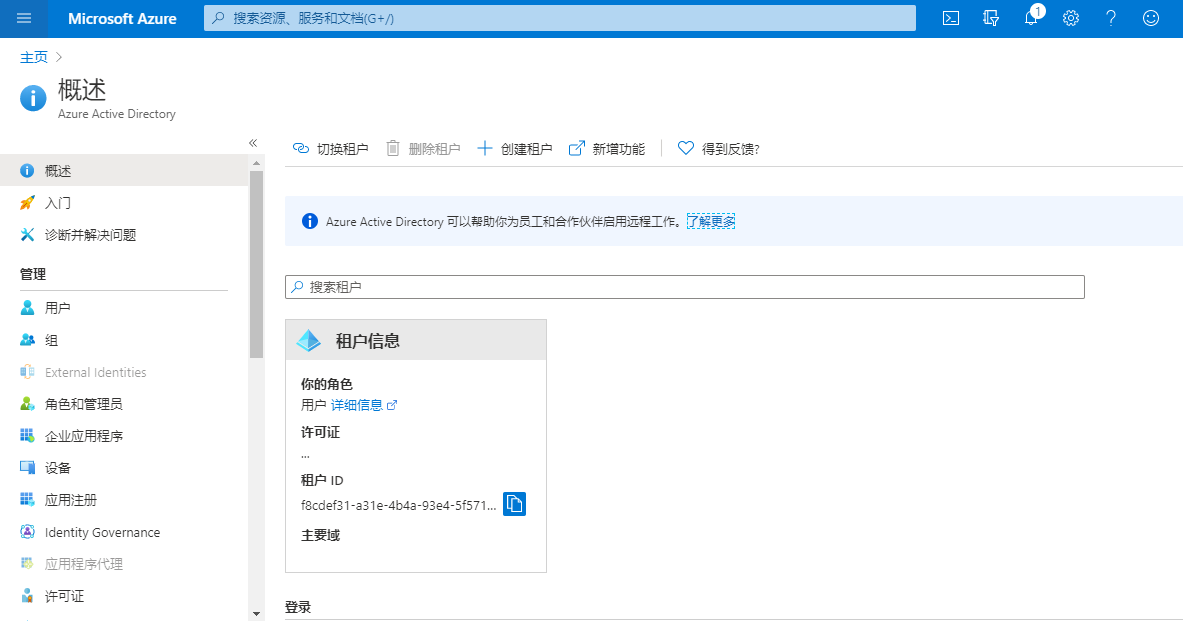
Task: Click the 主要域 label
Action: (x=321, y=535)
